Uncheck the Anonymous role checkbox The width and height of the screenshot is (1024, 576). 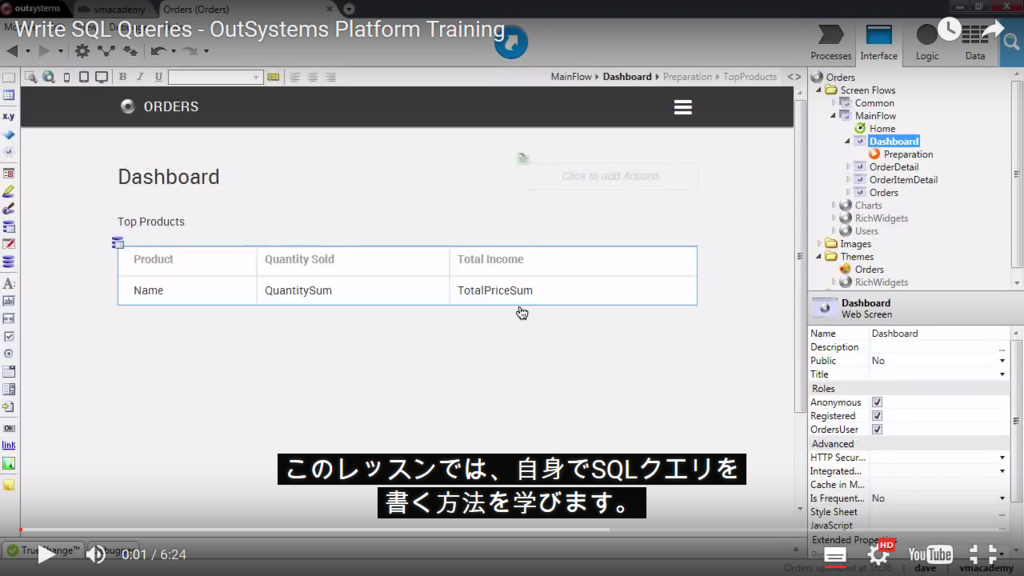tap(877, 401)
